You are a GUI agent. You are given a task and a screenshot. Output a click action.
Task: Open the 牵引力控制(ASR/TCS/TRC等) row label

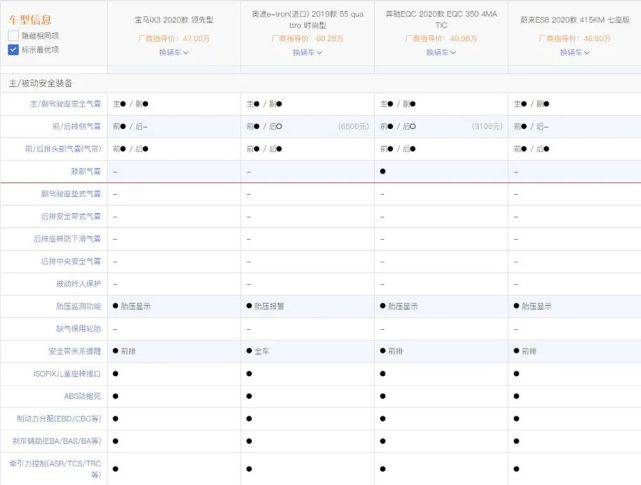55,469
